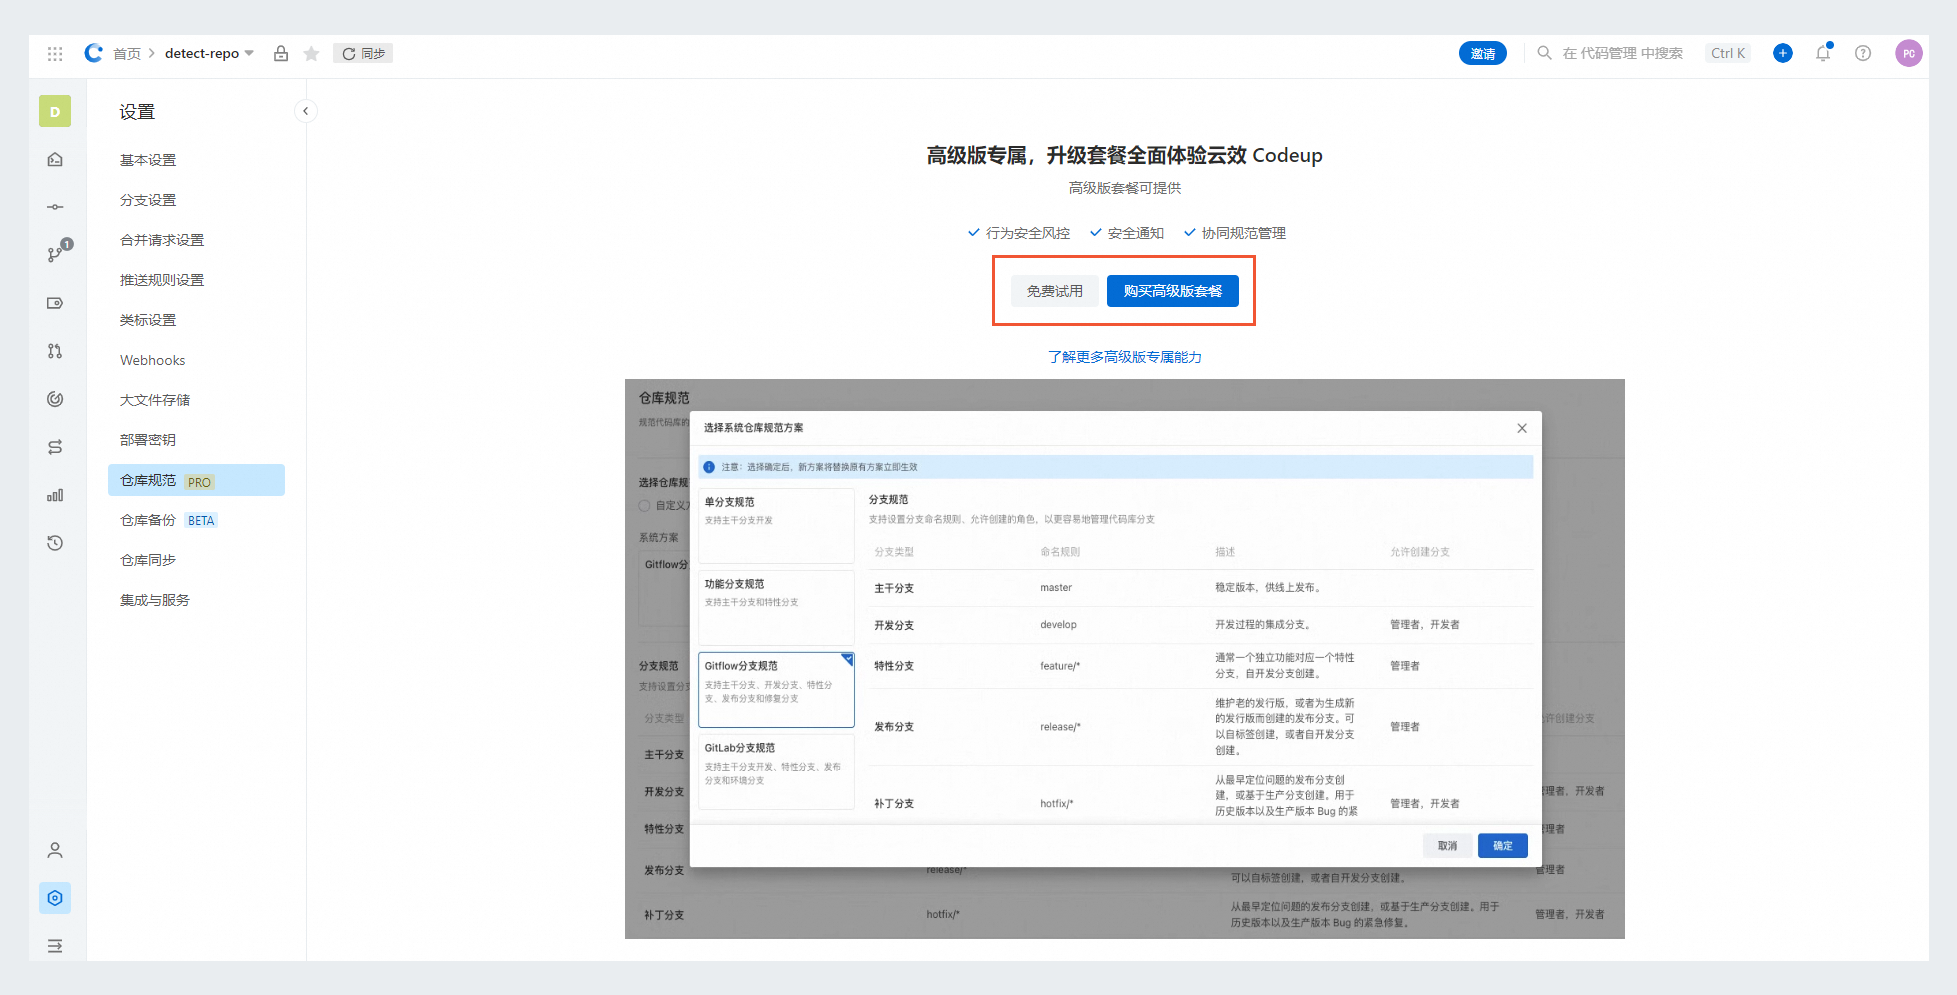Open the branches sidebar icon with badge

57,253
